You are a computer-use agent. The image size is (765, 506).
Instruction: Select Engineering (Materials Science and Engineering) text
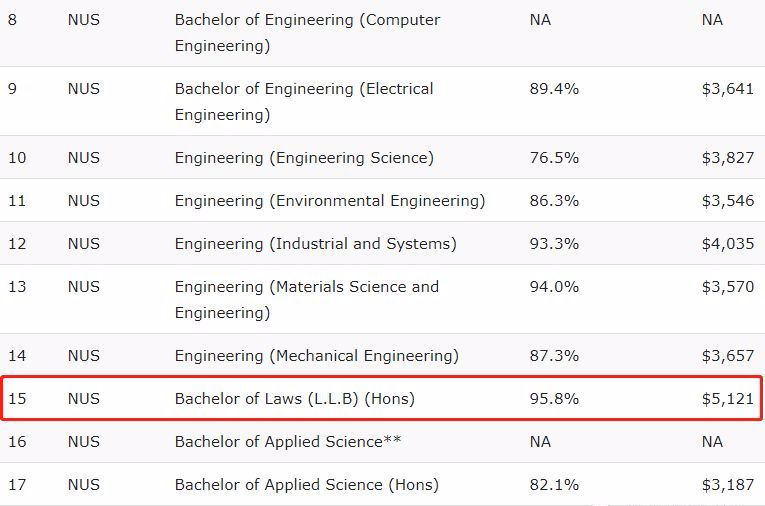click(306, 299)
